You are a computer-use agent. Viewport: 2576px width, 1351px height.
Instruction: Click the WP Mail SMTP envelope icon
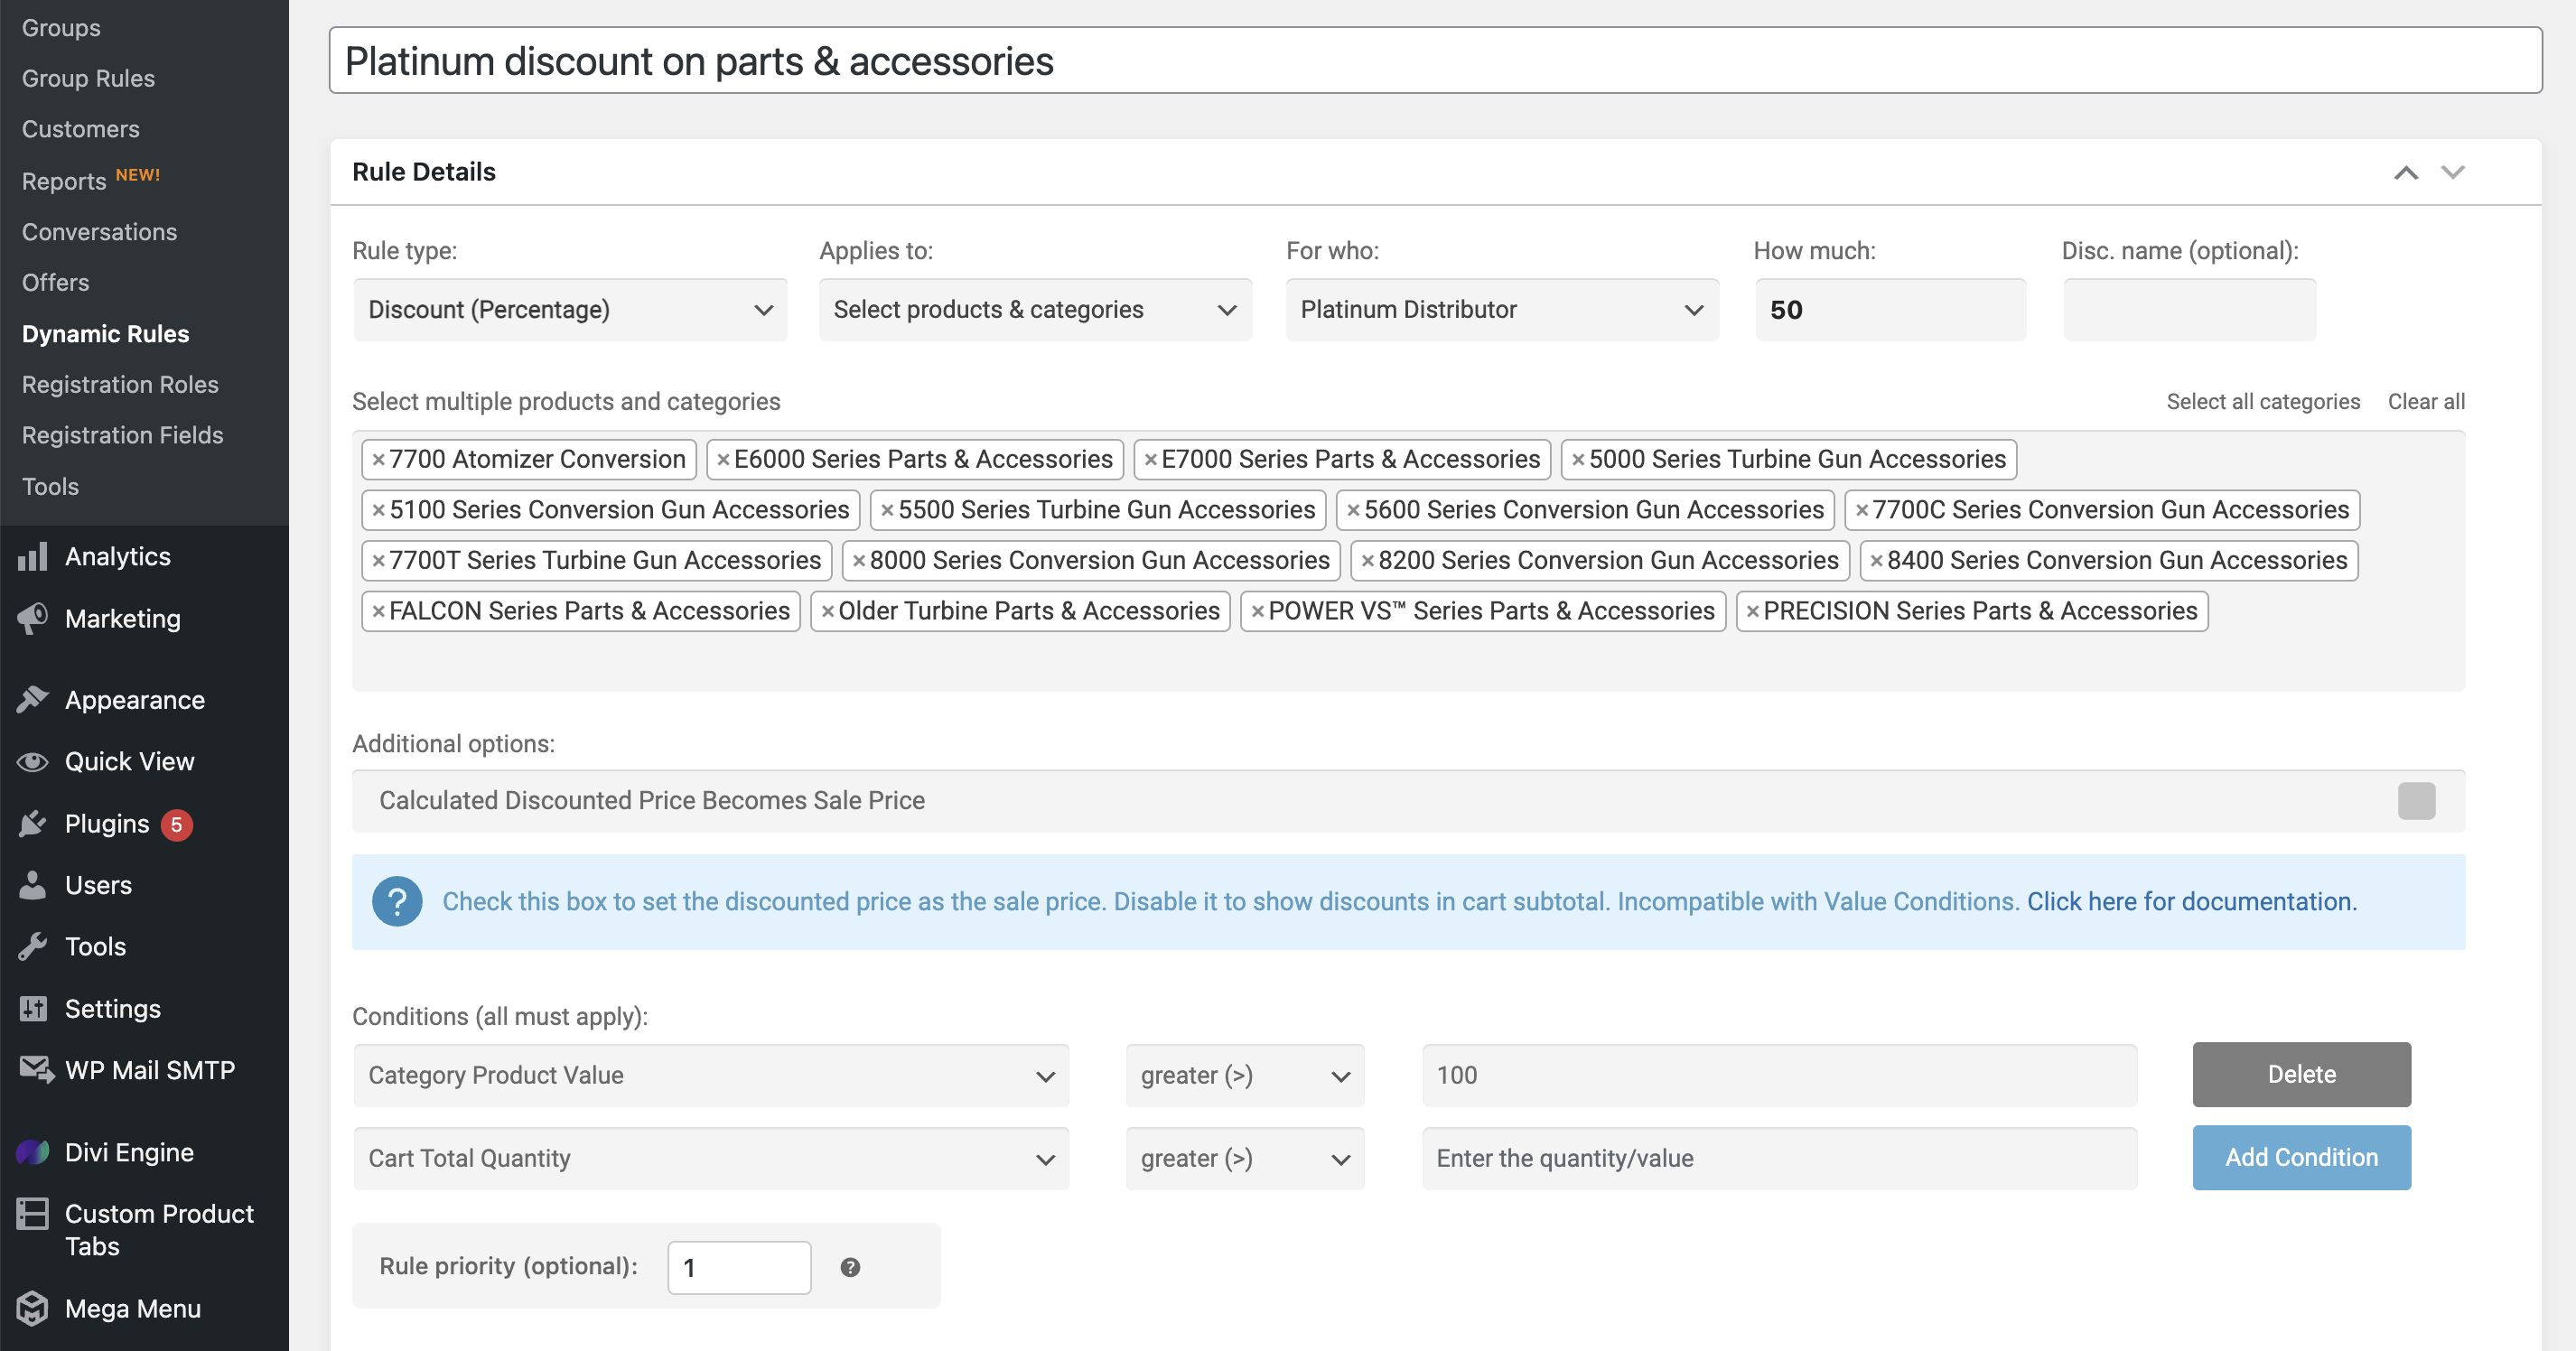(36, 1070)
